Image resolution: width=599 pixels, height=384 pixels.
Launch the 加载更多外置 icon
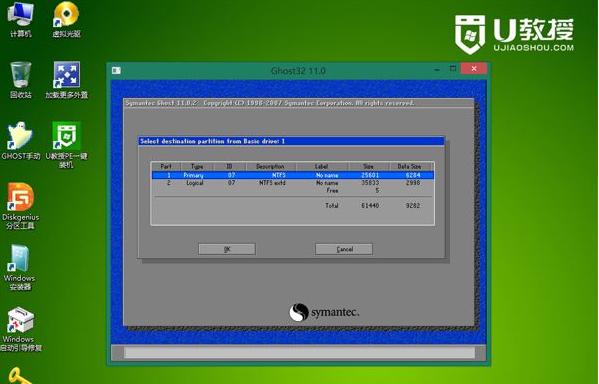66,79
